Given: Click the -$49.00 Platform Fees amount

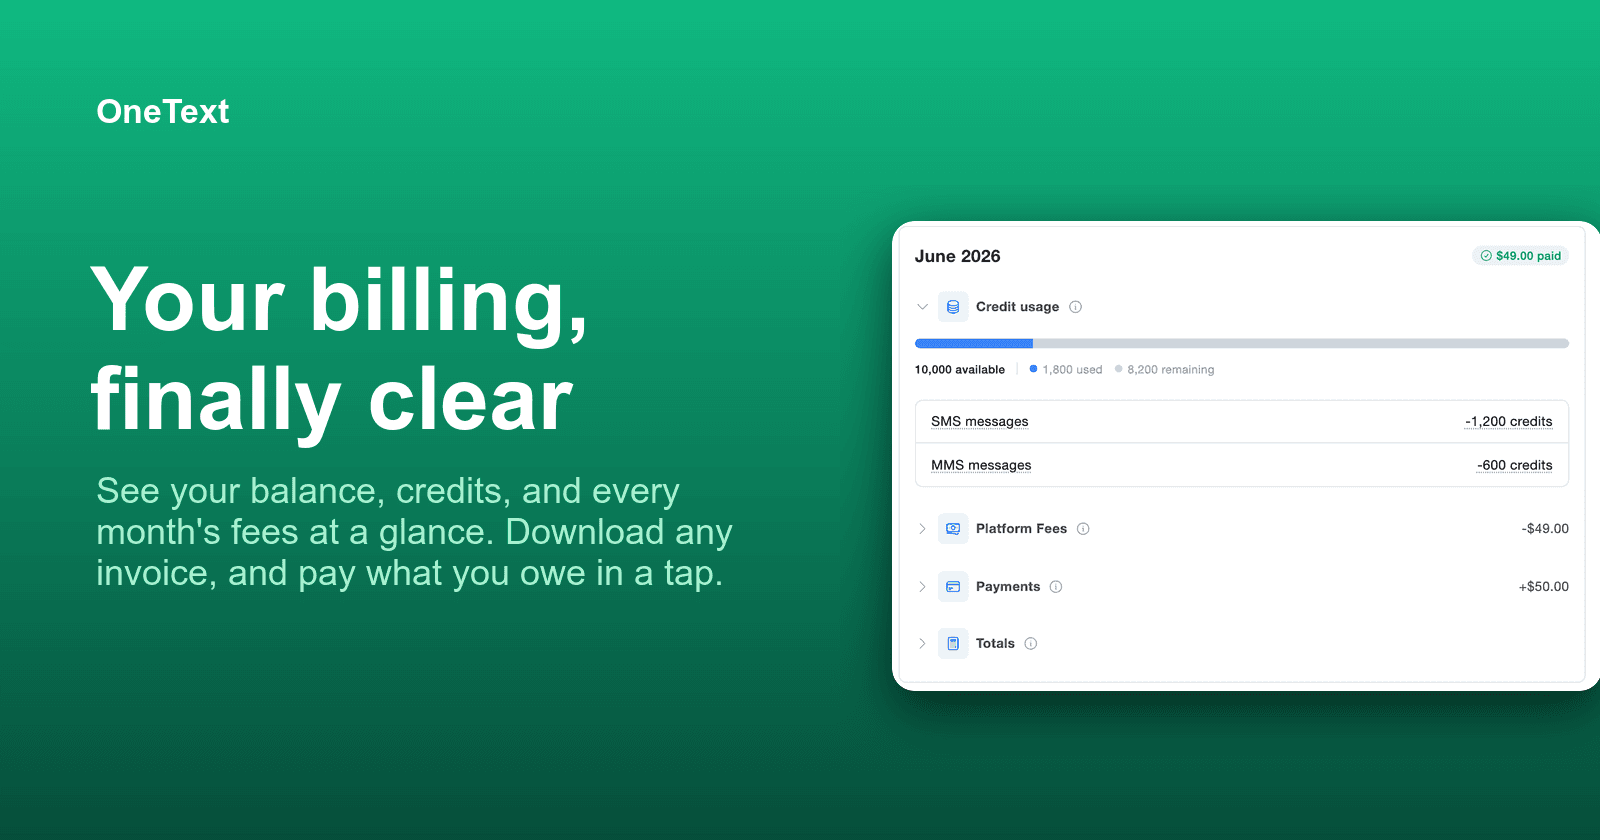Looking at the screenshot, I should point(1545,529).
